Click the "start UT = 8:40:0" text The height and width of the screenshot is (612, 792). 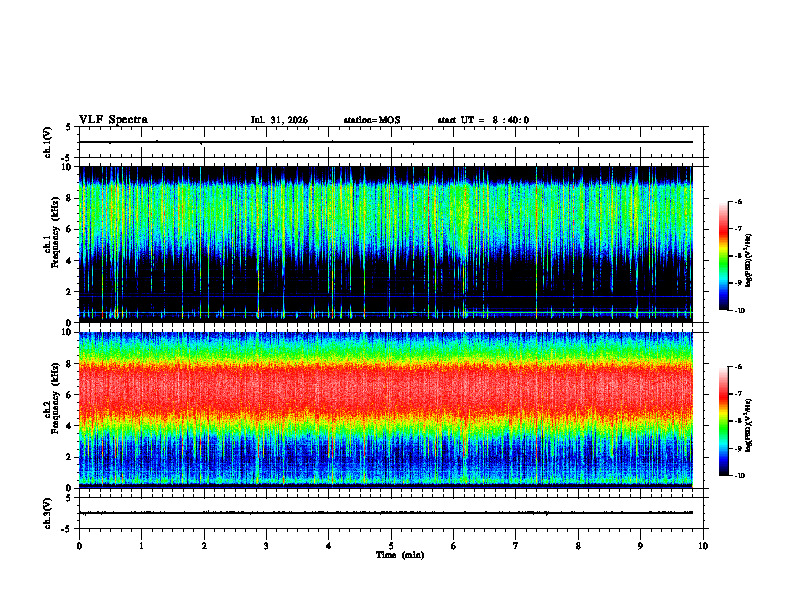click(x=483, y=120)
